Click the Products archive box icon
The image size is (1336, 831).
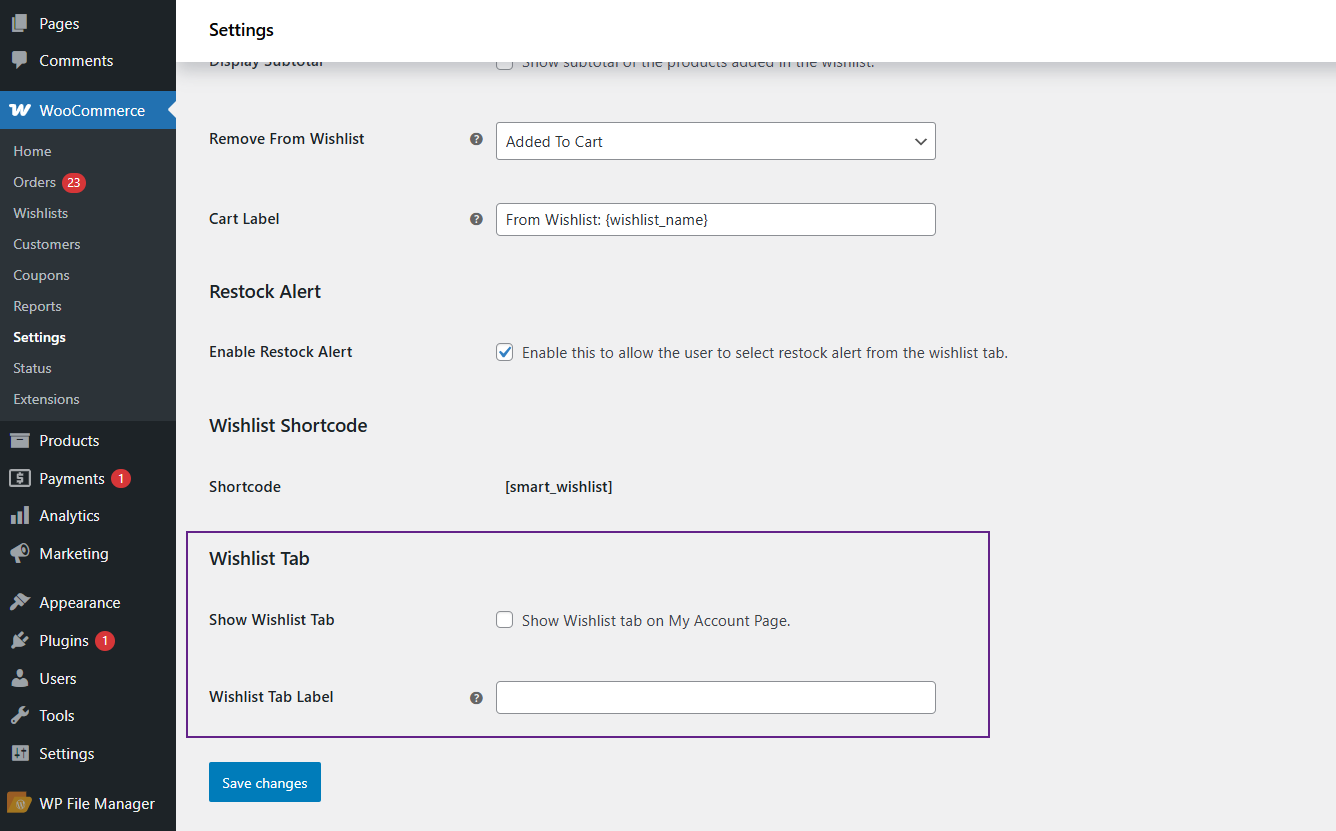(x=20, y=441)
